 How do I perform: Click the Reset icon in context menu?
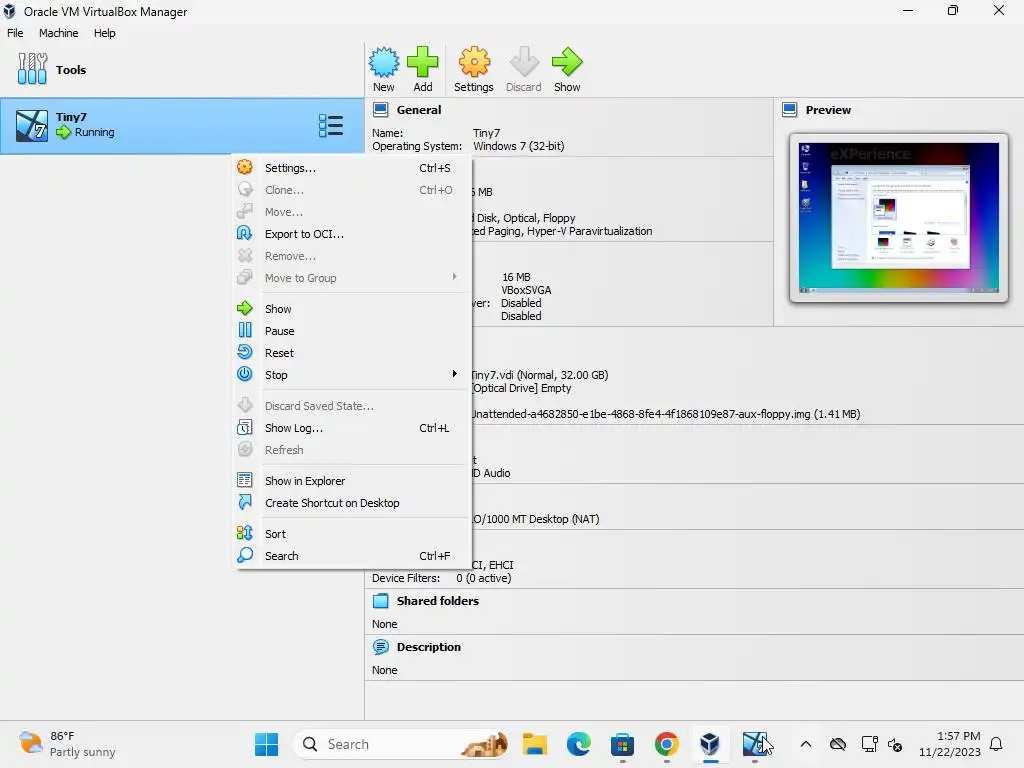coord(245,352)
